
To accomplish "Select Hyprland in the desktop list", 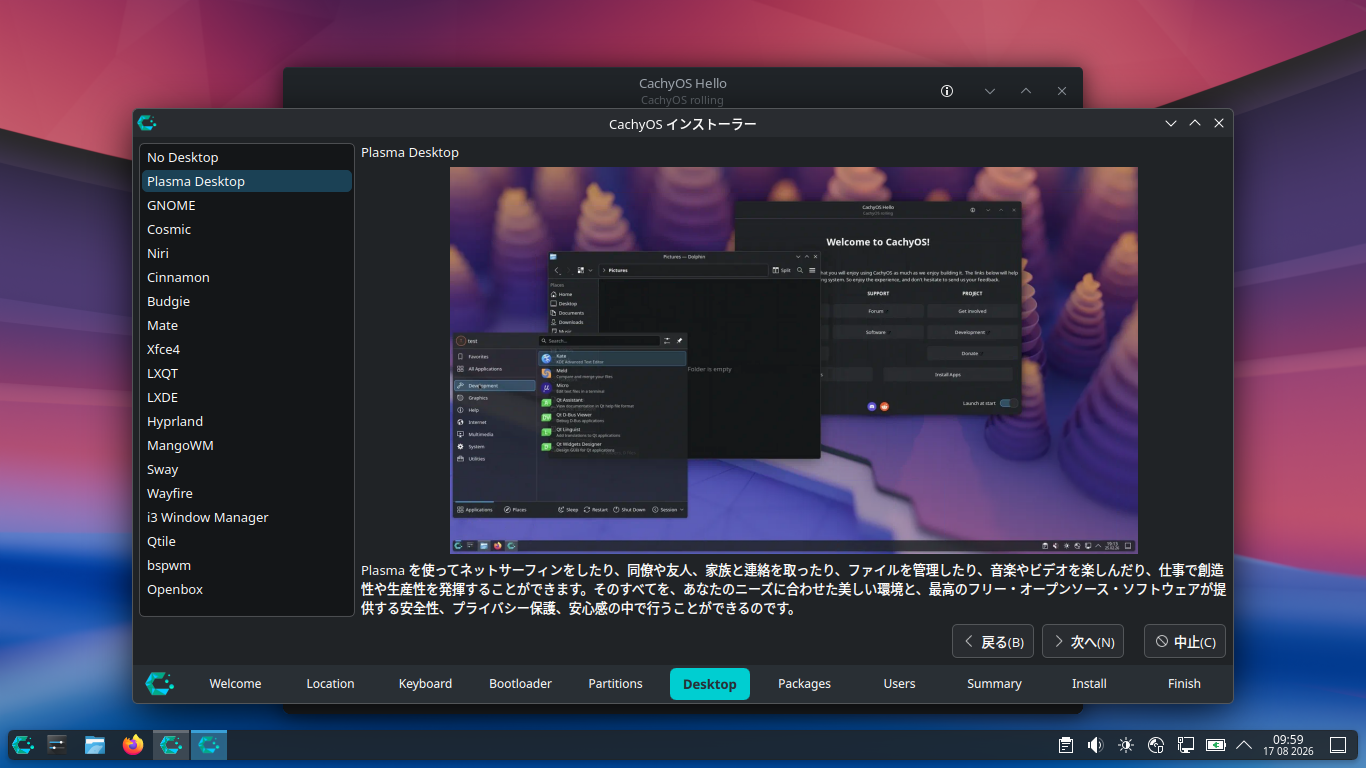I will [246, 421].
